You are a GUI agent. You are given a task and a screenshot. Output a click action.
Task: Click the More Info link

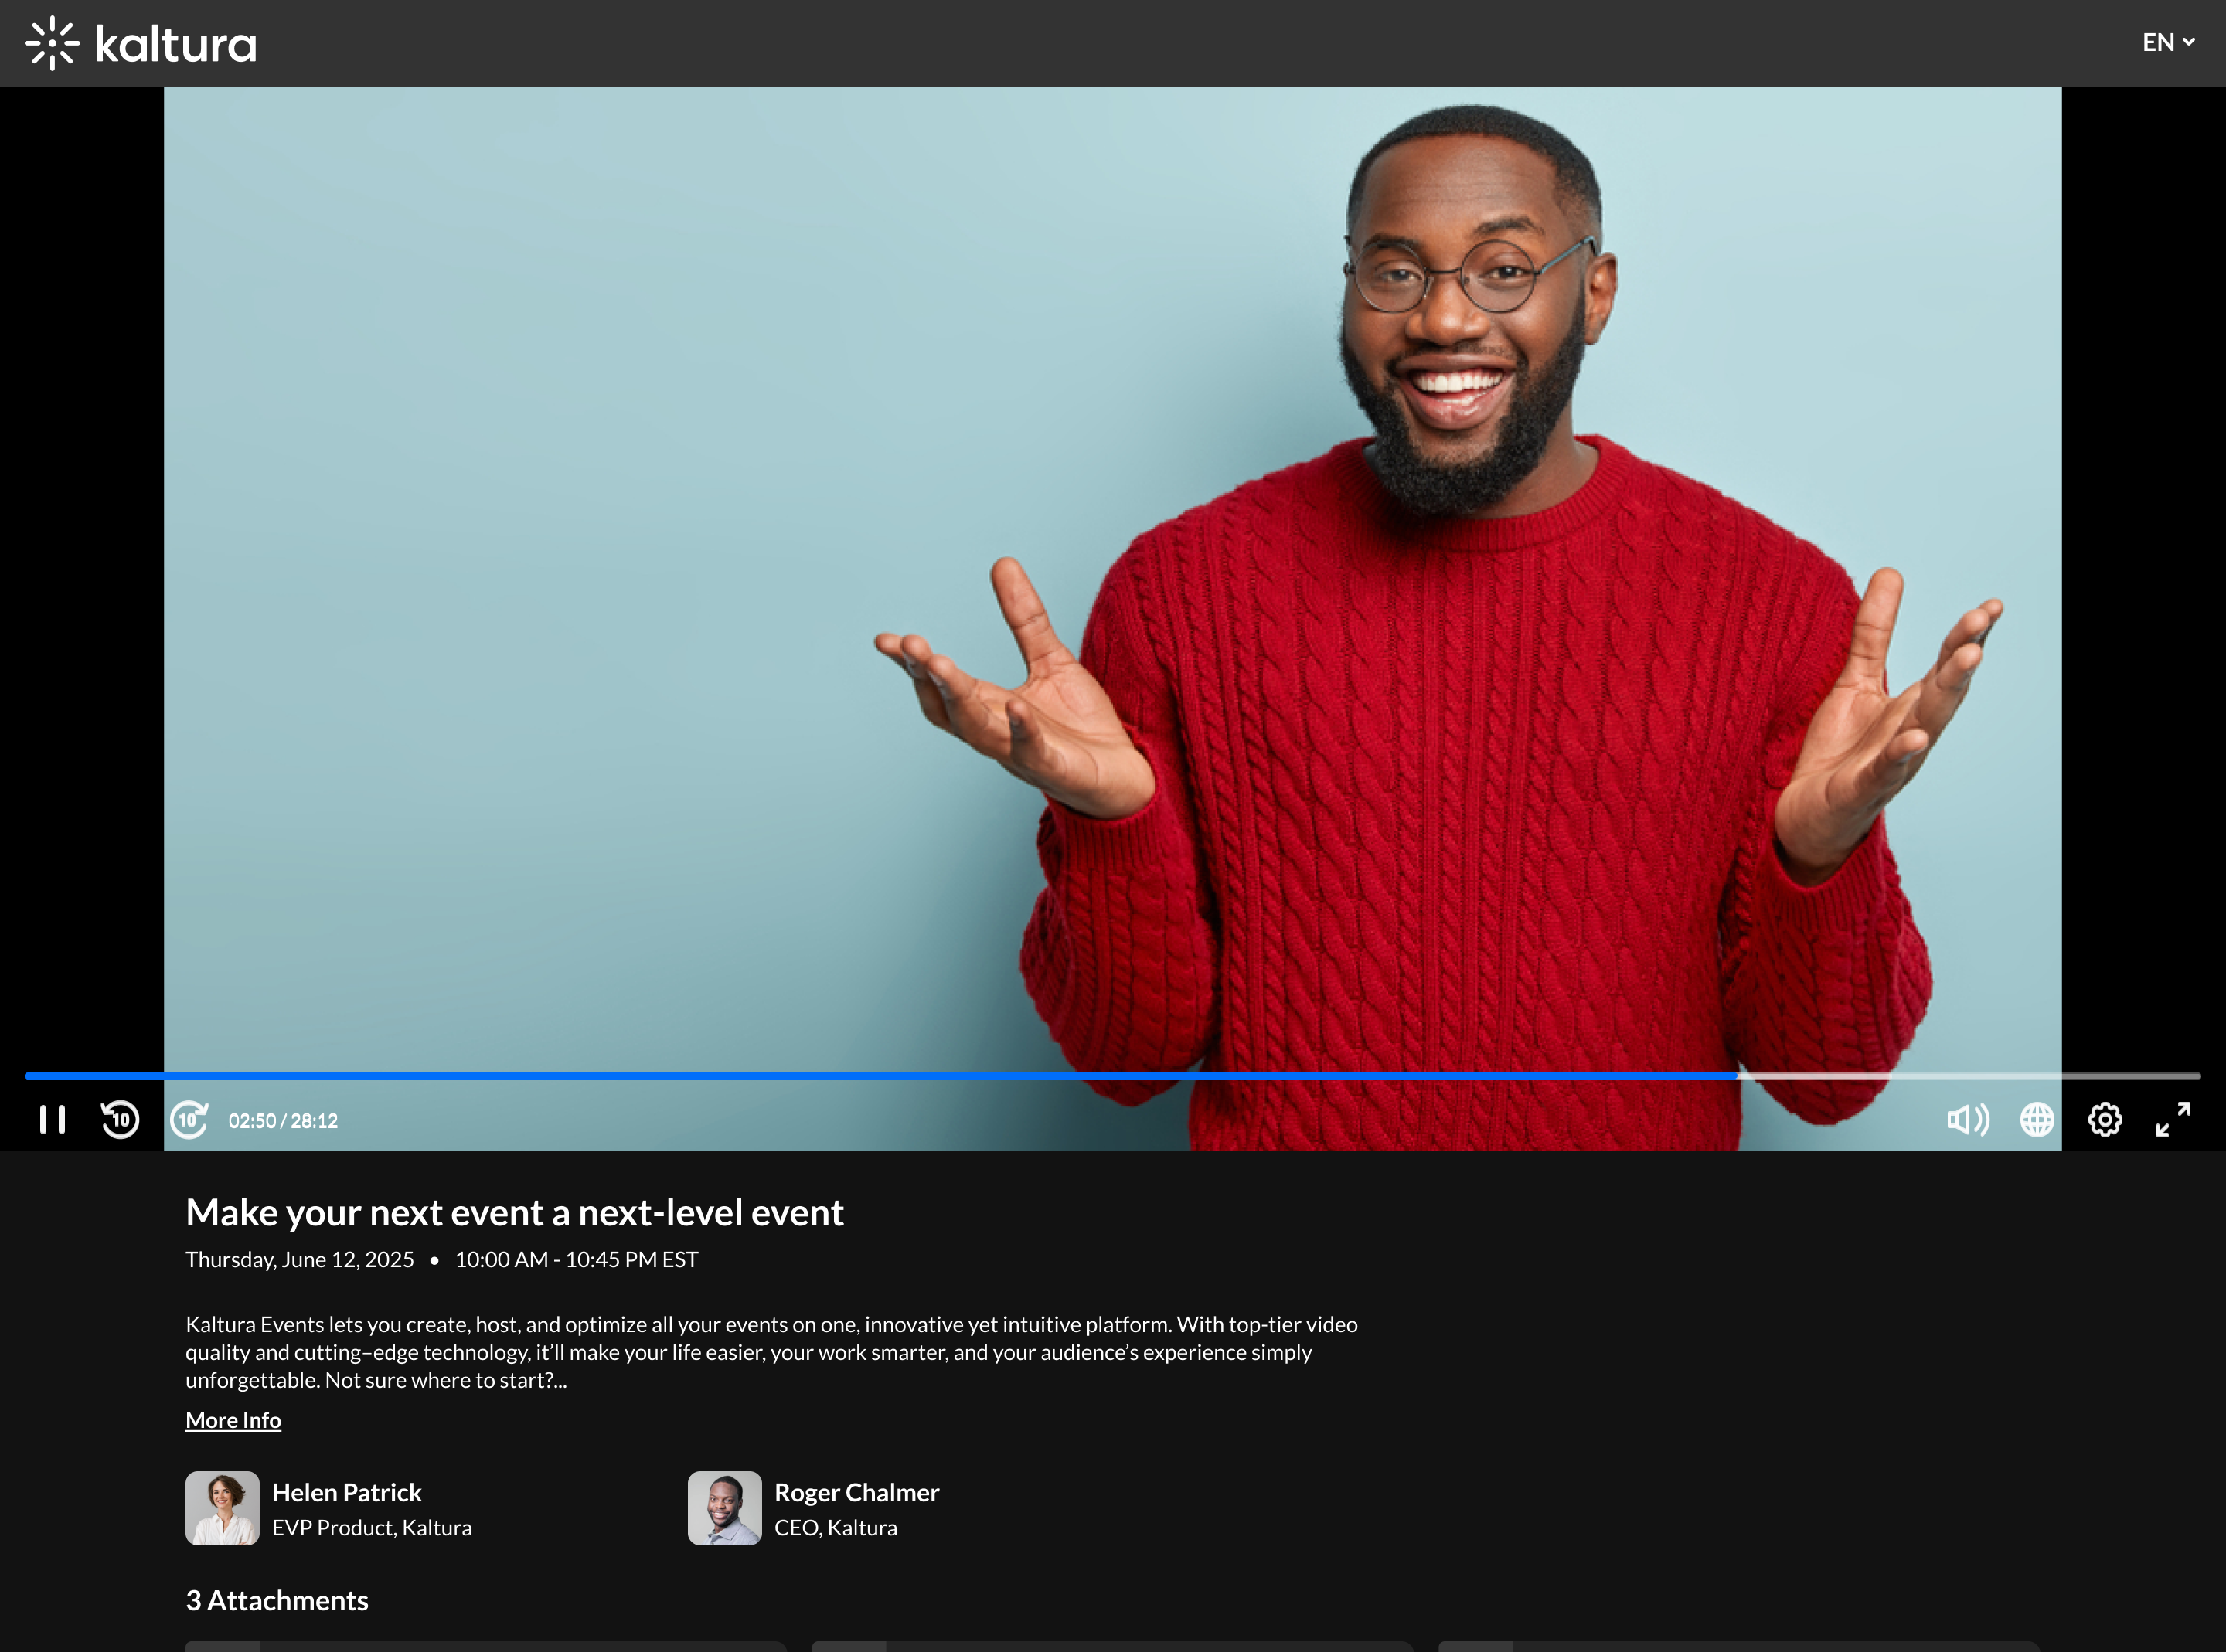(233, 1420)
